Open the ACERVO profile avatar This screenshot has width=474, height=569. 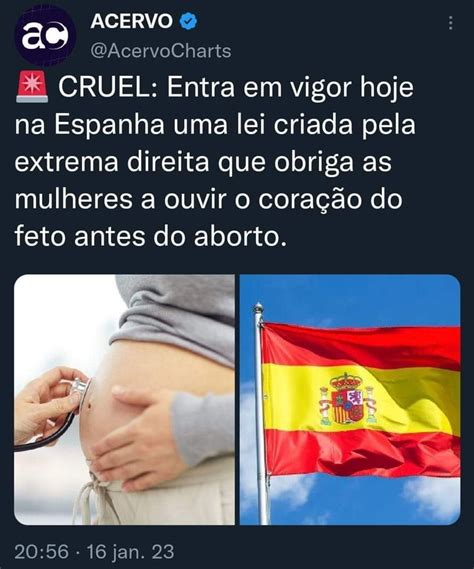pyautogui.click(x=45, y=36)
